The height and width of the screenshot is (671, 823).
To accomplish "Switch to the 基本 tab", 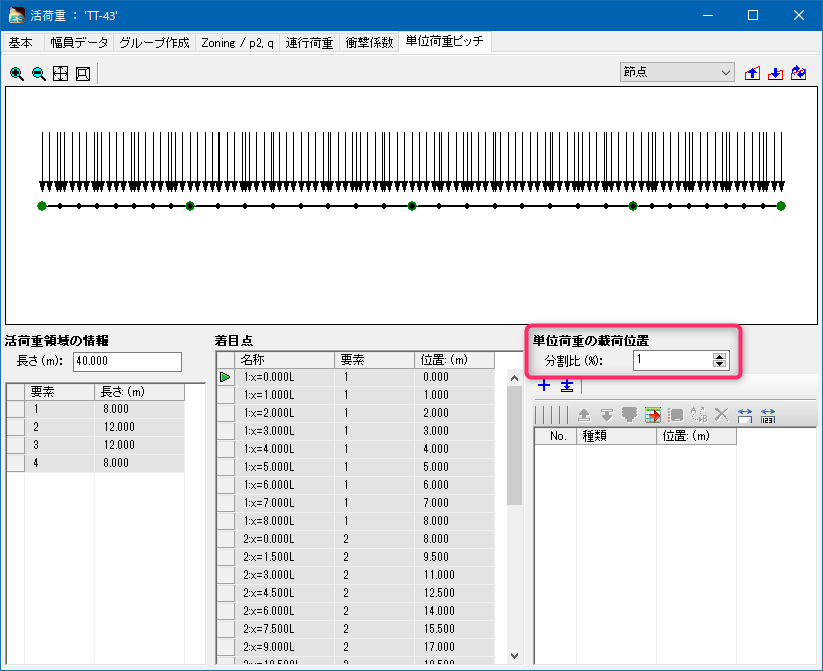I will click(21, 43).
